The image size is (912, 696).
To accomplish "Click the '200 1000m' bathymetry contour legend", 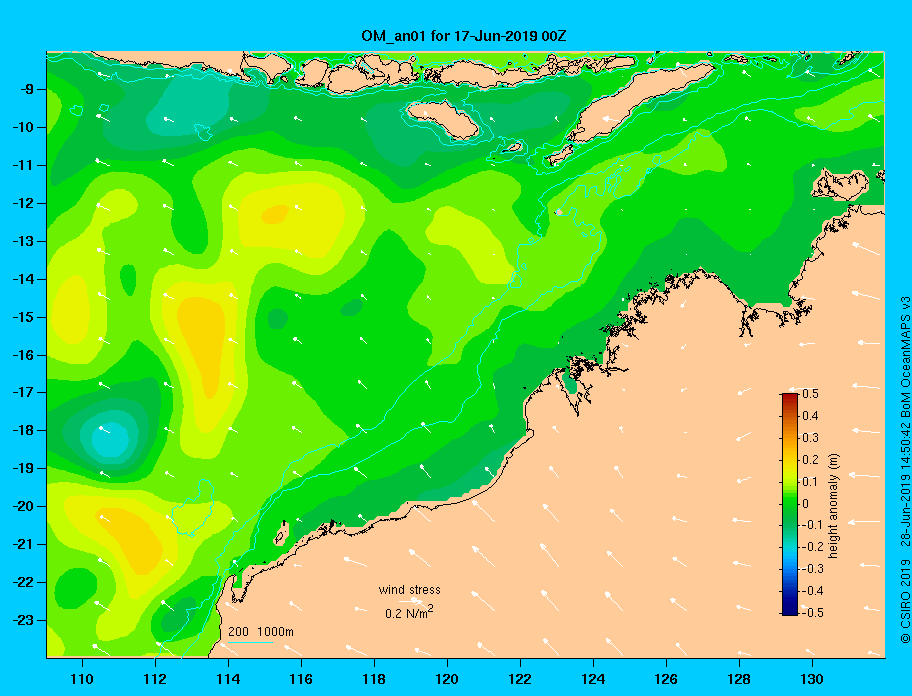I will 261,632.
